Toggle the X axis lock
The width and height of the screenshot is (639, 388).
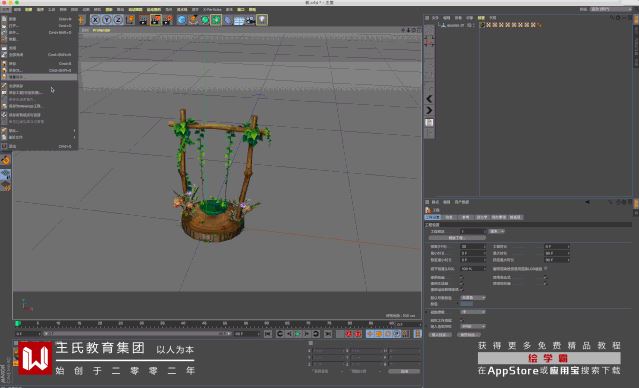coord(95,20)
